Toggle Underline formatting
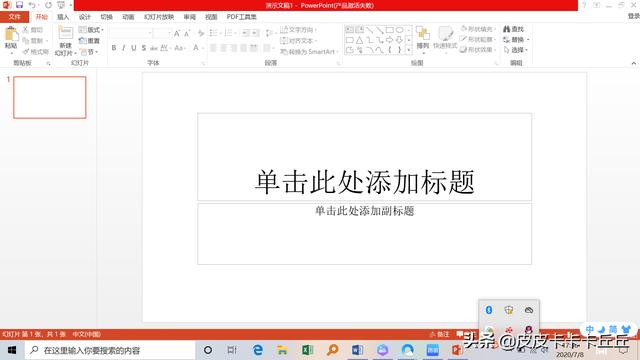 pos(133,48)
